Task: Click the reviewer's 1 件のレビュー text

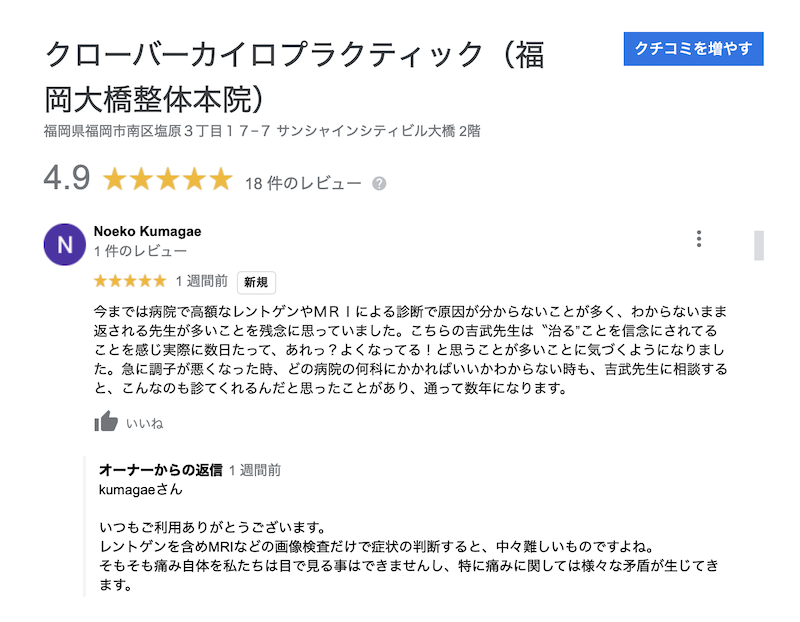Action: pos(140,251)
